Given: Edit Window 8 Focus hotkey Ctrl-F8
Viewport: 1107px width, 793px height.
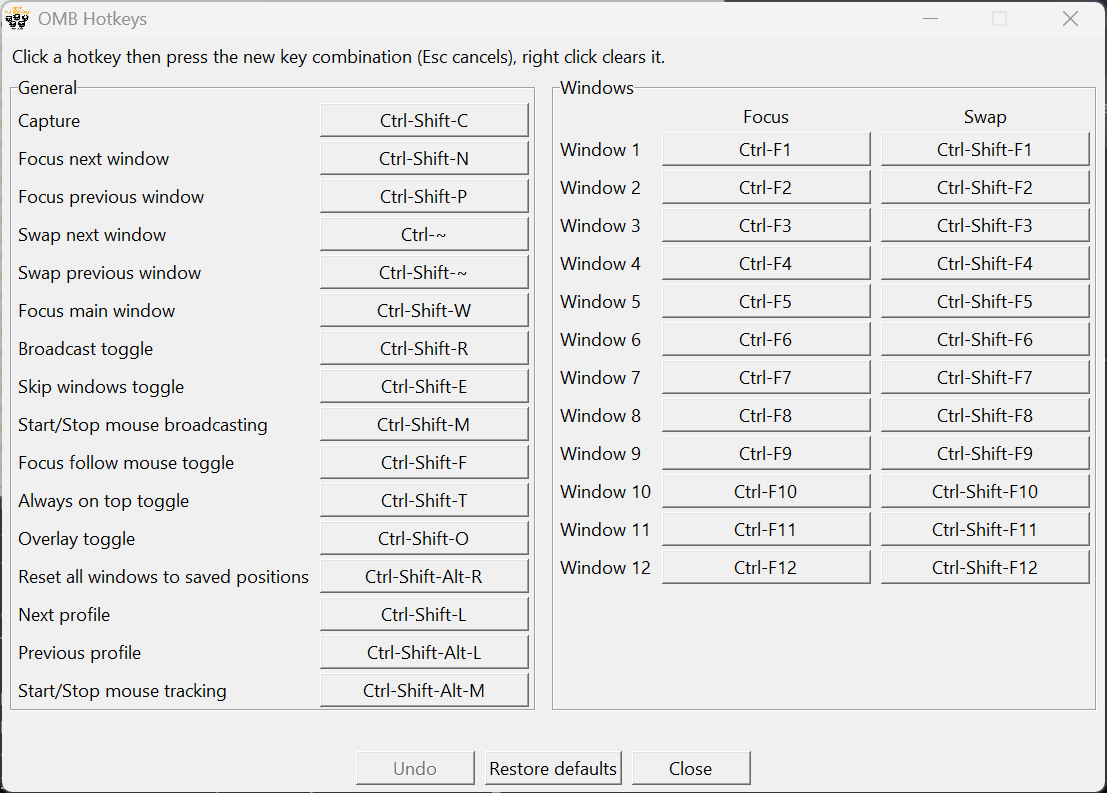Looking at the screenshot, I should (x=766, y=416).
